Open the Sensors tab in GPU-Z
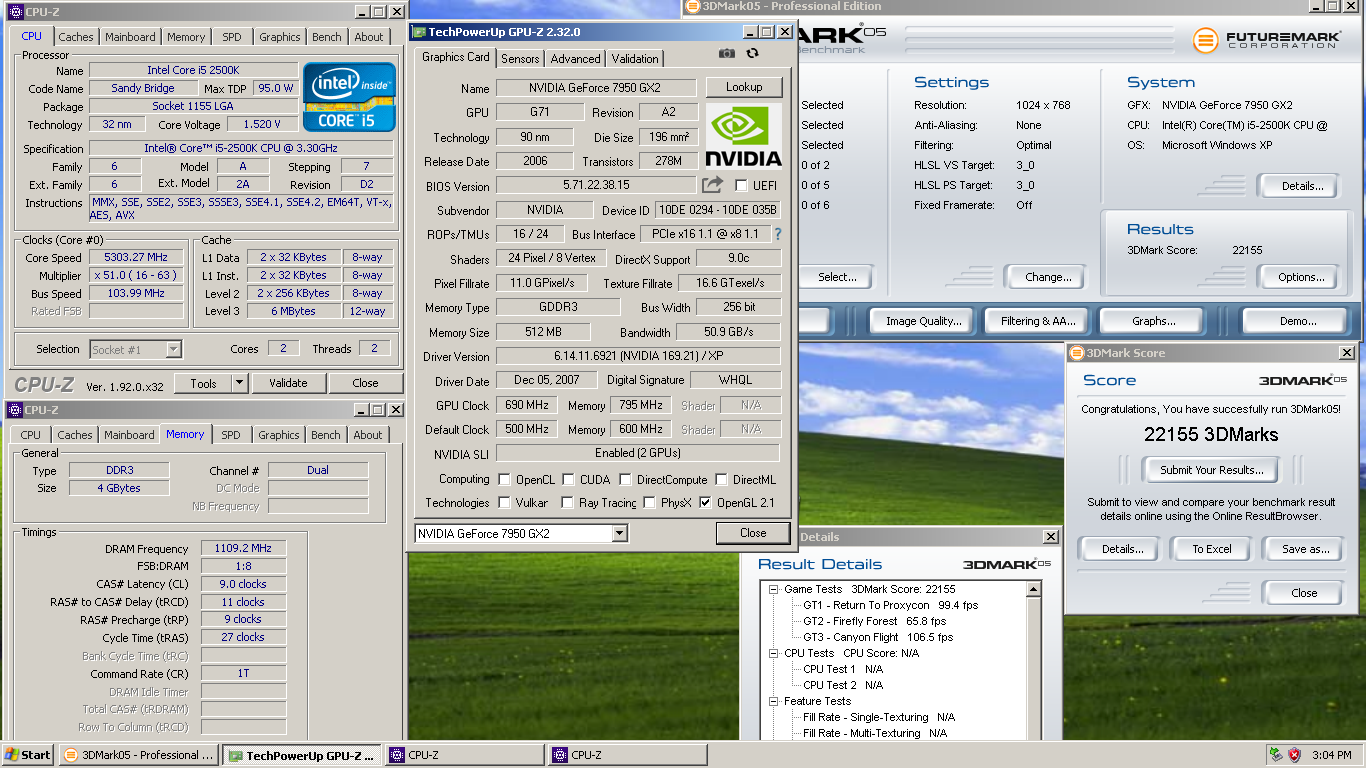1366x768 pixels. click(x=520, y=59)
